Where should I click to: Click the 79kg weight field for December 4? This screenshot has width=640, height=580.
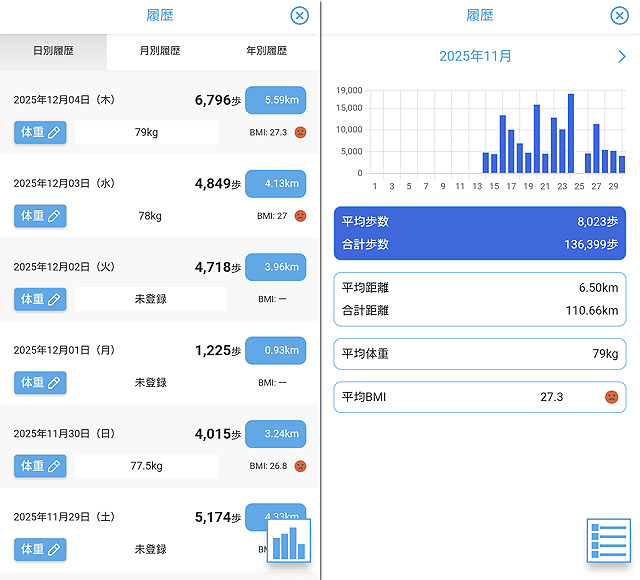pyautogui.click(x=146, y=132)
